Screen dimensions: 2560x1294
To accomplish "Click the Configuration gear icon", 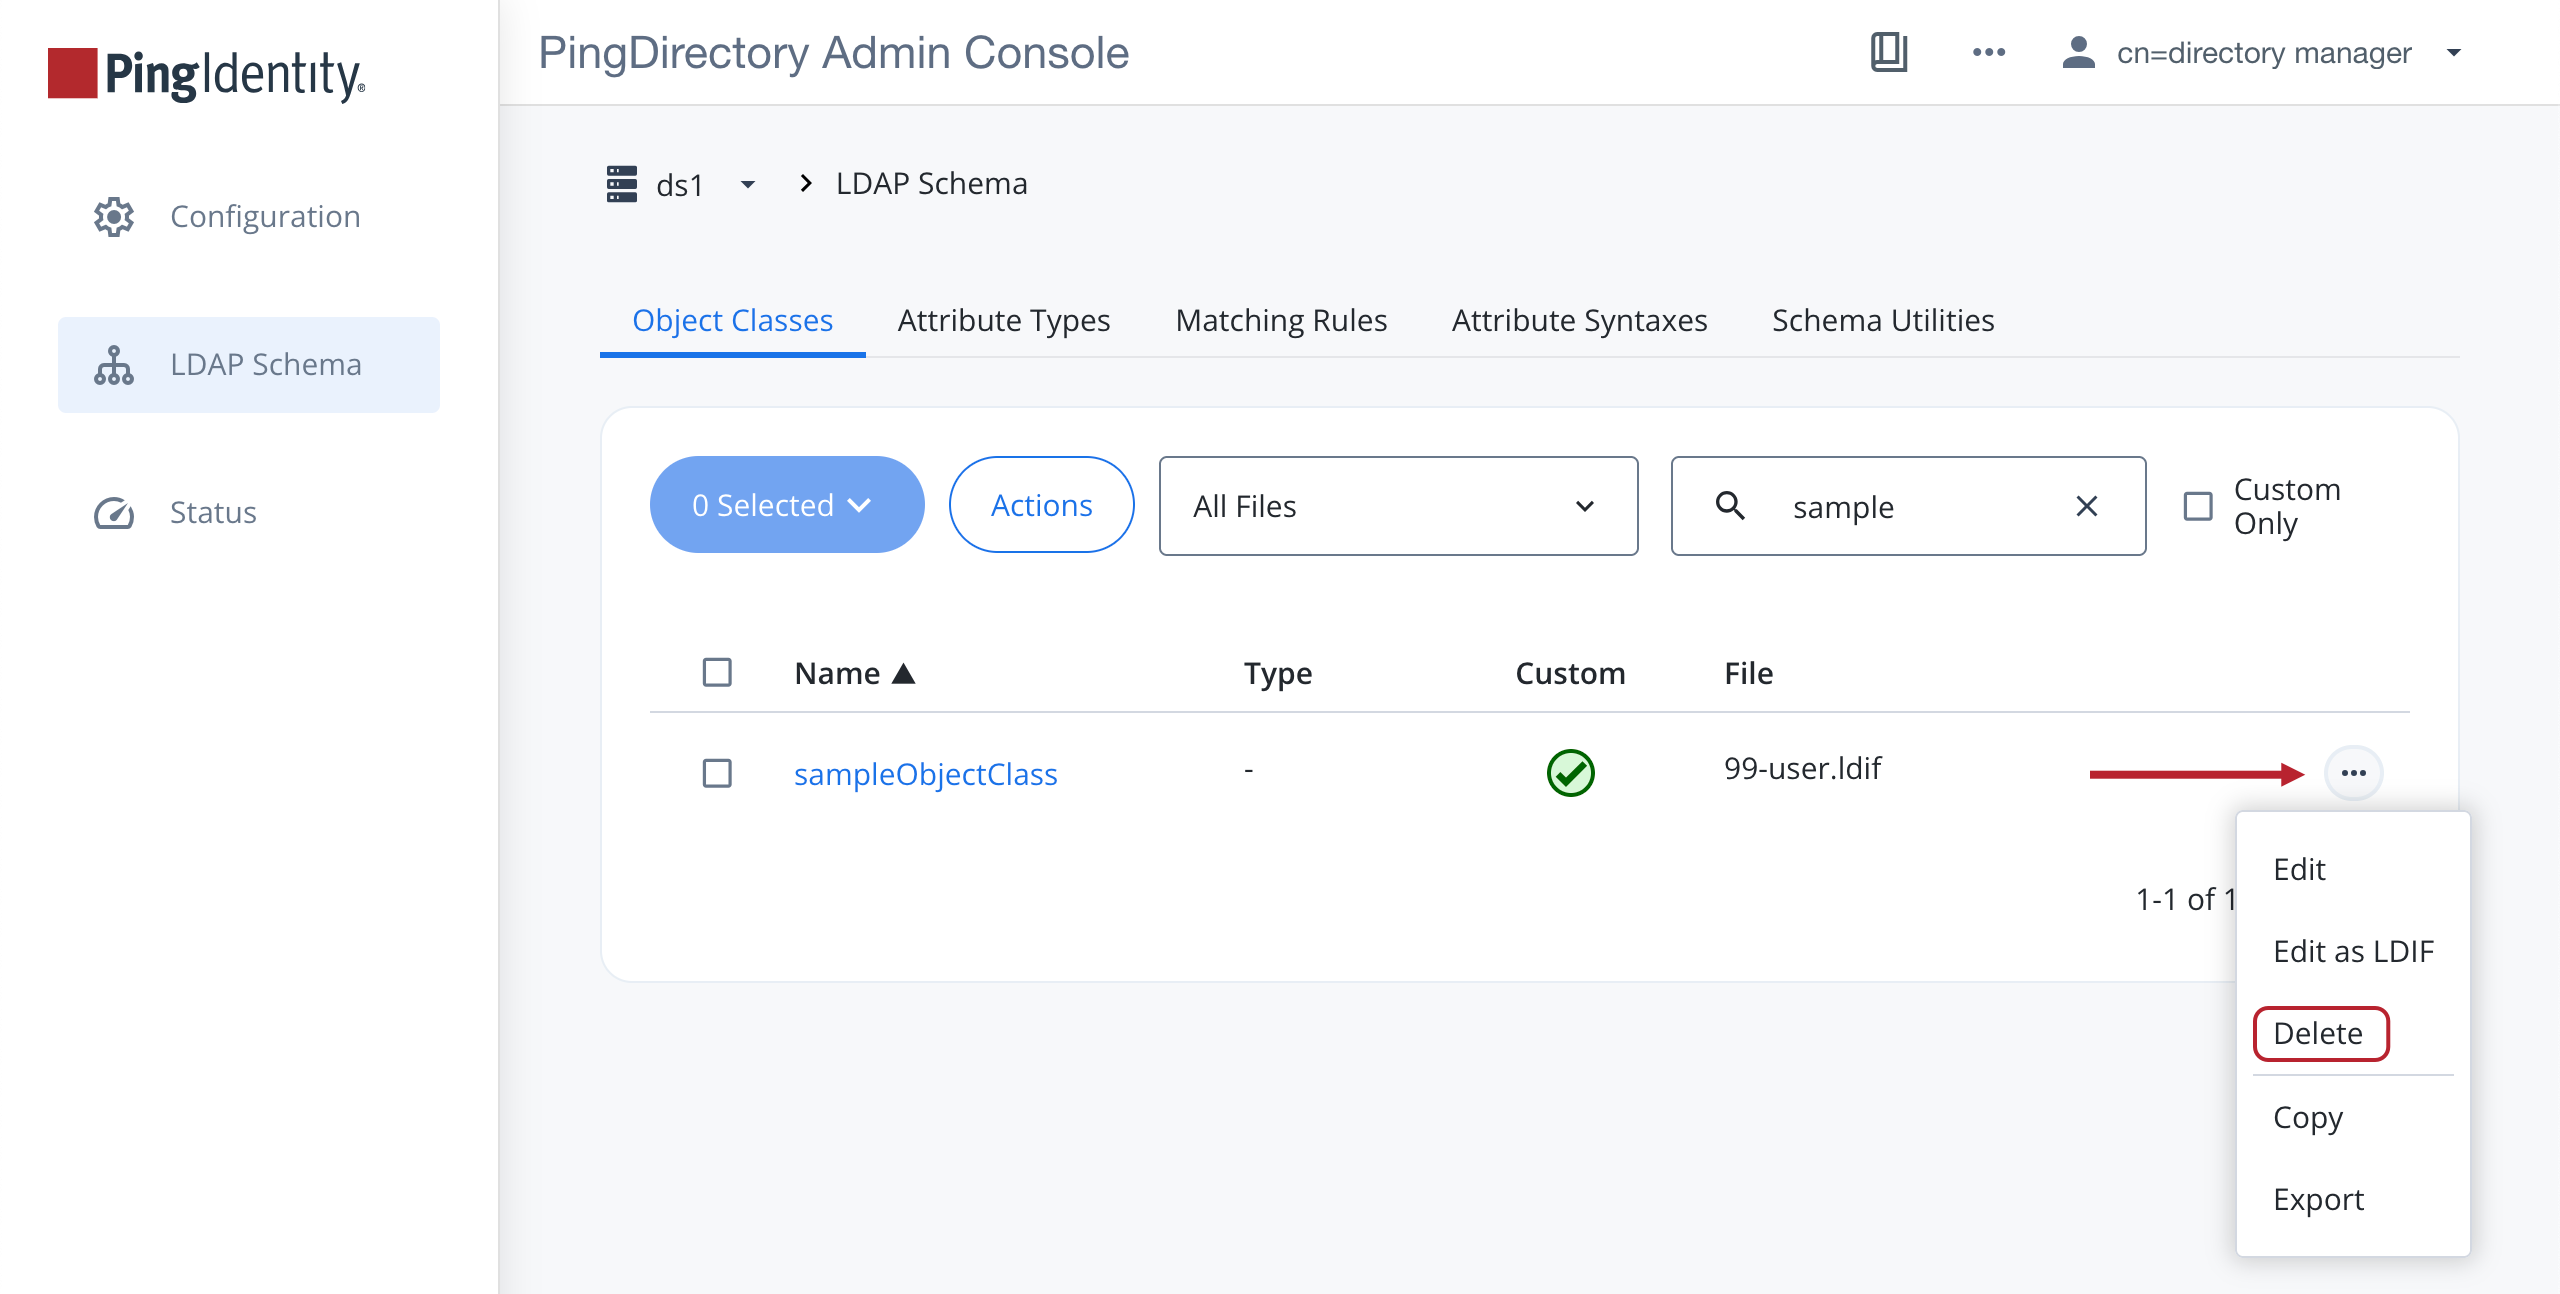I will [114, 216].
